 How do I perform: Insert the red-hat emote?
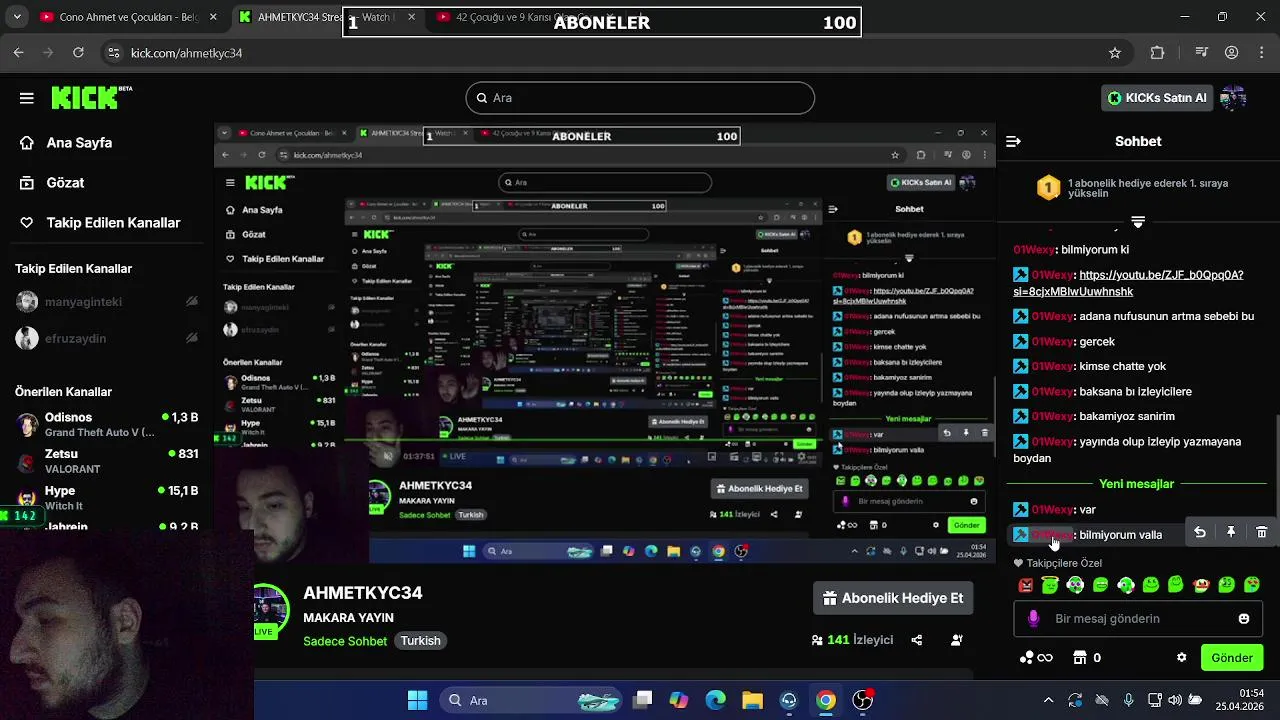point(1201,585)
